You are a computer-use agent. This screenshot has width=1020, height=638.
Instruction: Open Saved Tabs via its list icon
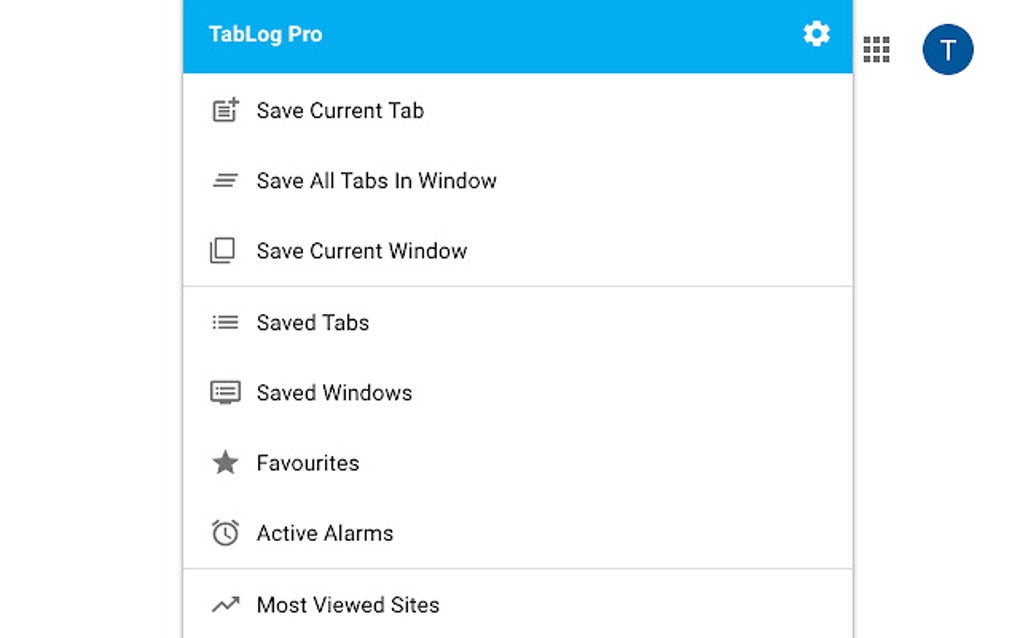225,322
